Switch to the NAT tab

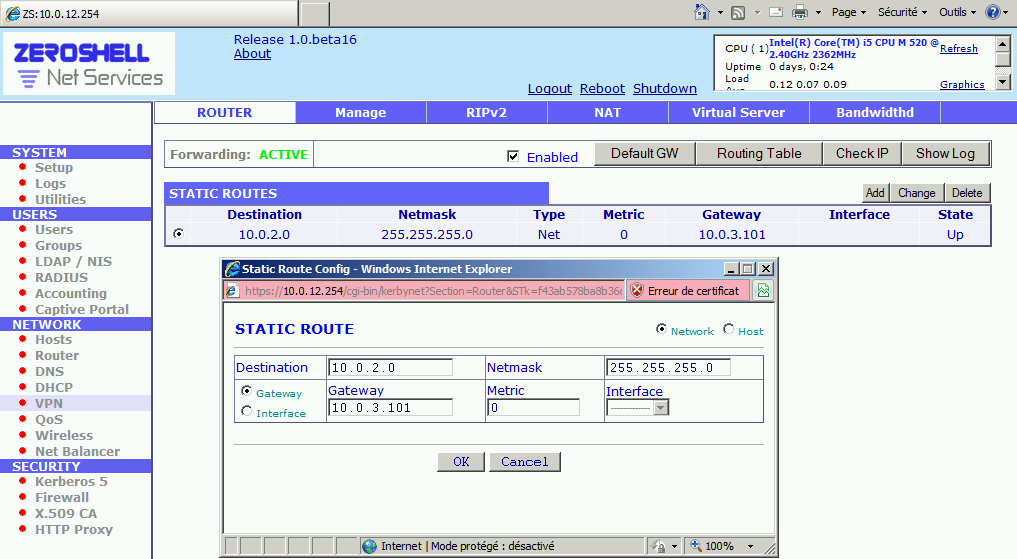coord(608,112)
